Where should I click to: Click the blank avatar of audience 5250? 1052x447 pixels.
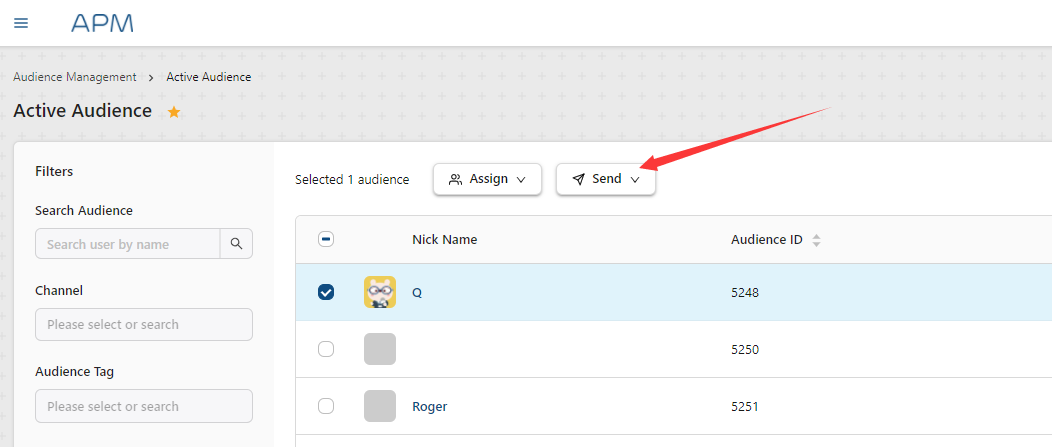pos(380,349)
